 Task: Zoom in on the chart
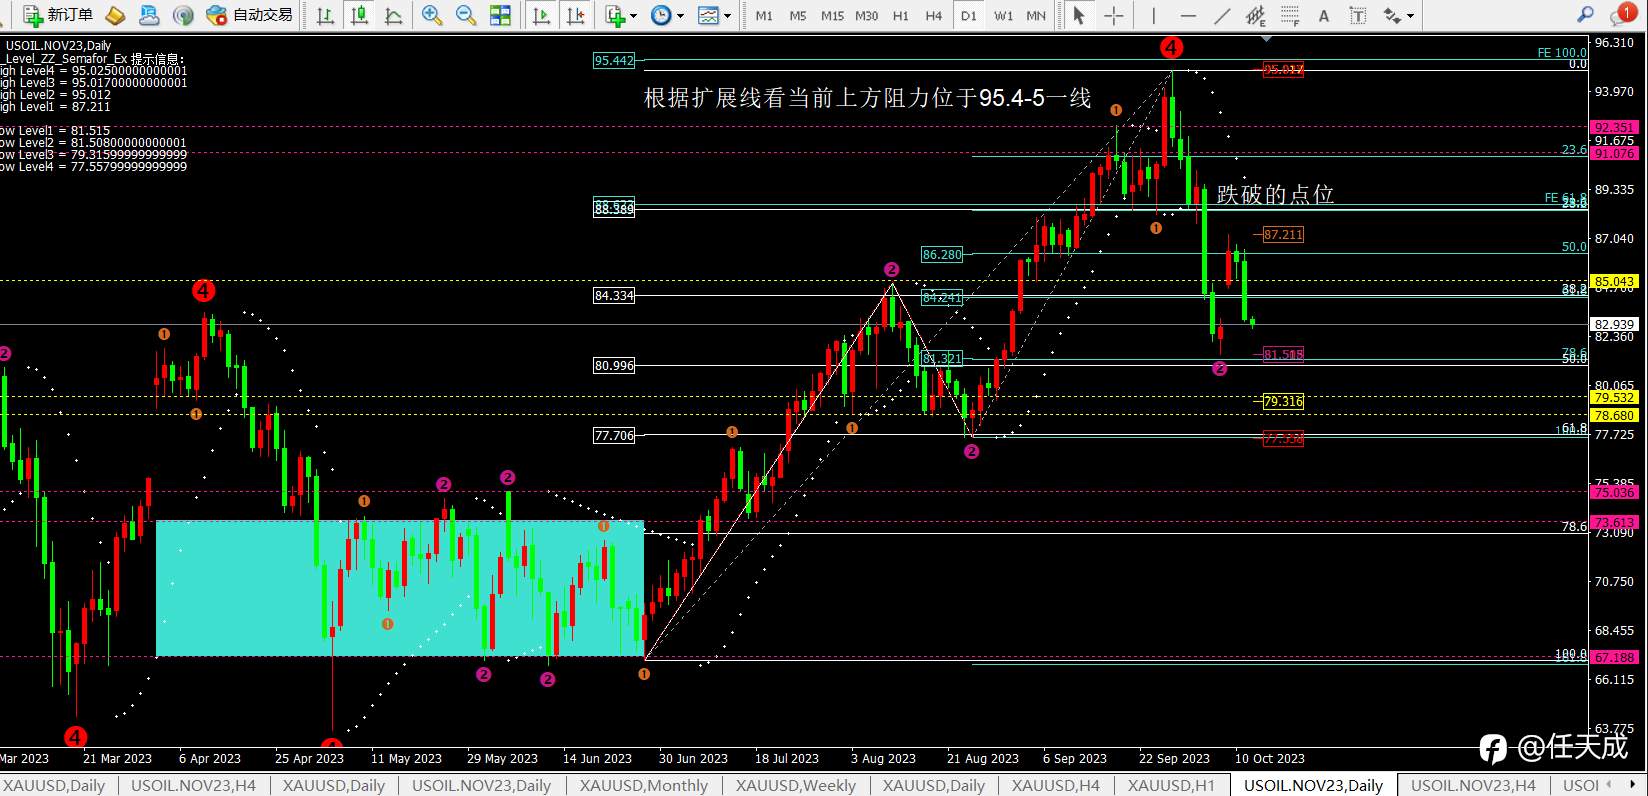click(x=432, y=15)
